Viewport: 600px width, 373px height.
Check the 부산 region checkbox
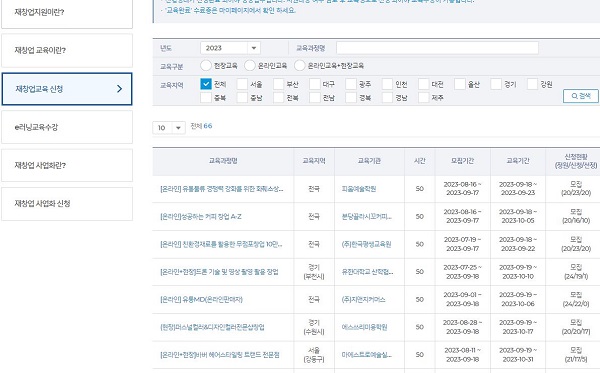[279, 84]
